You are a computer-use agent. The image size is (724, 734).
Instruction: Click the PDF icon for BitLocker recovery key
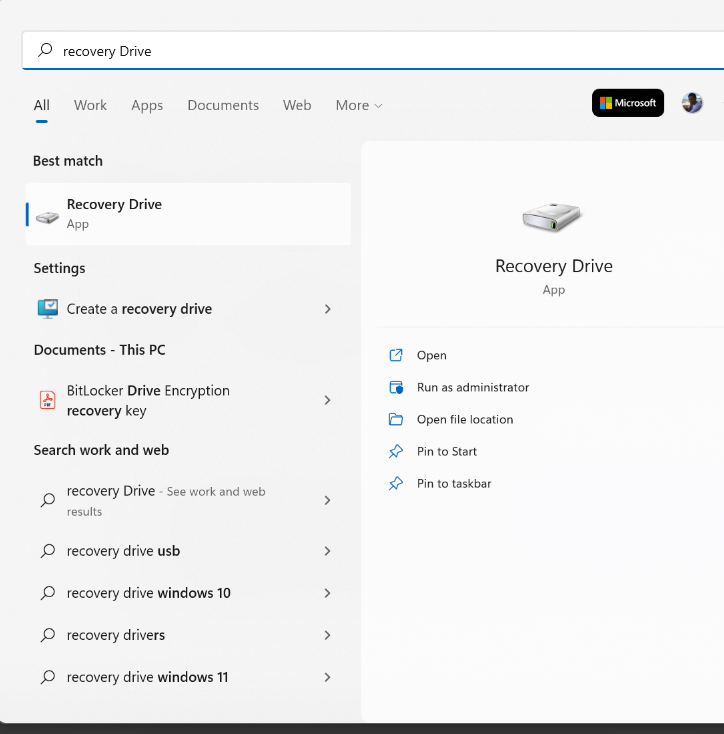point(47,400)
